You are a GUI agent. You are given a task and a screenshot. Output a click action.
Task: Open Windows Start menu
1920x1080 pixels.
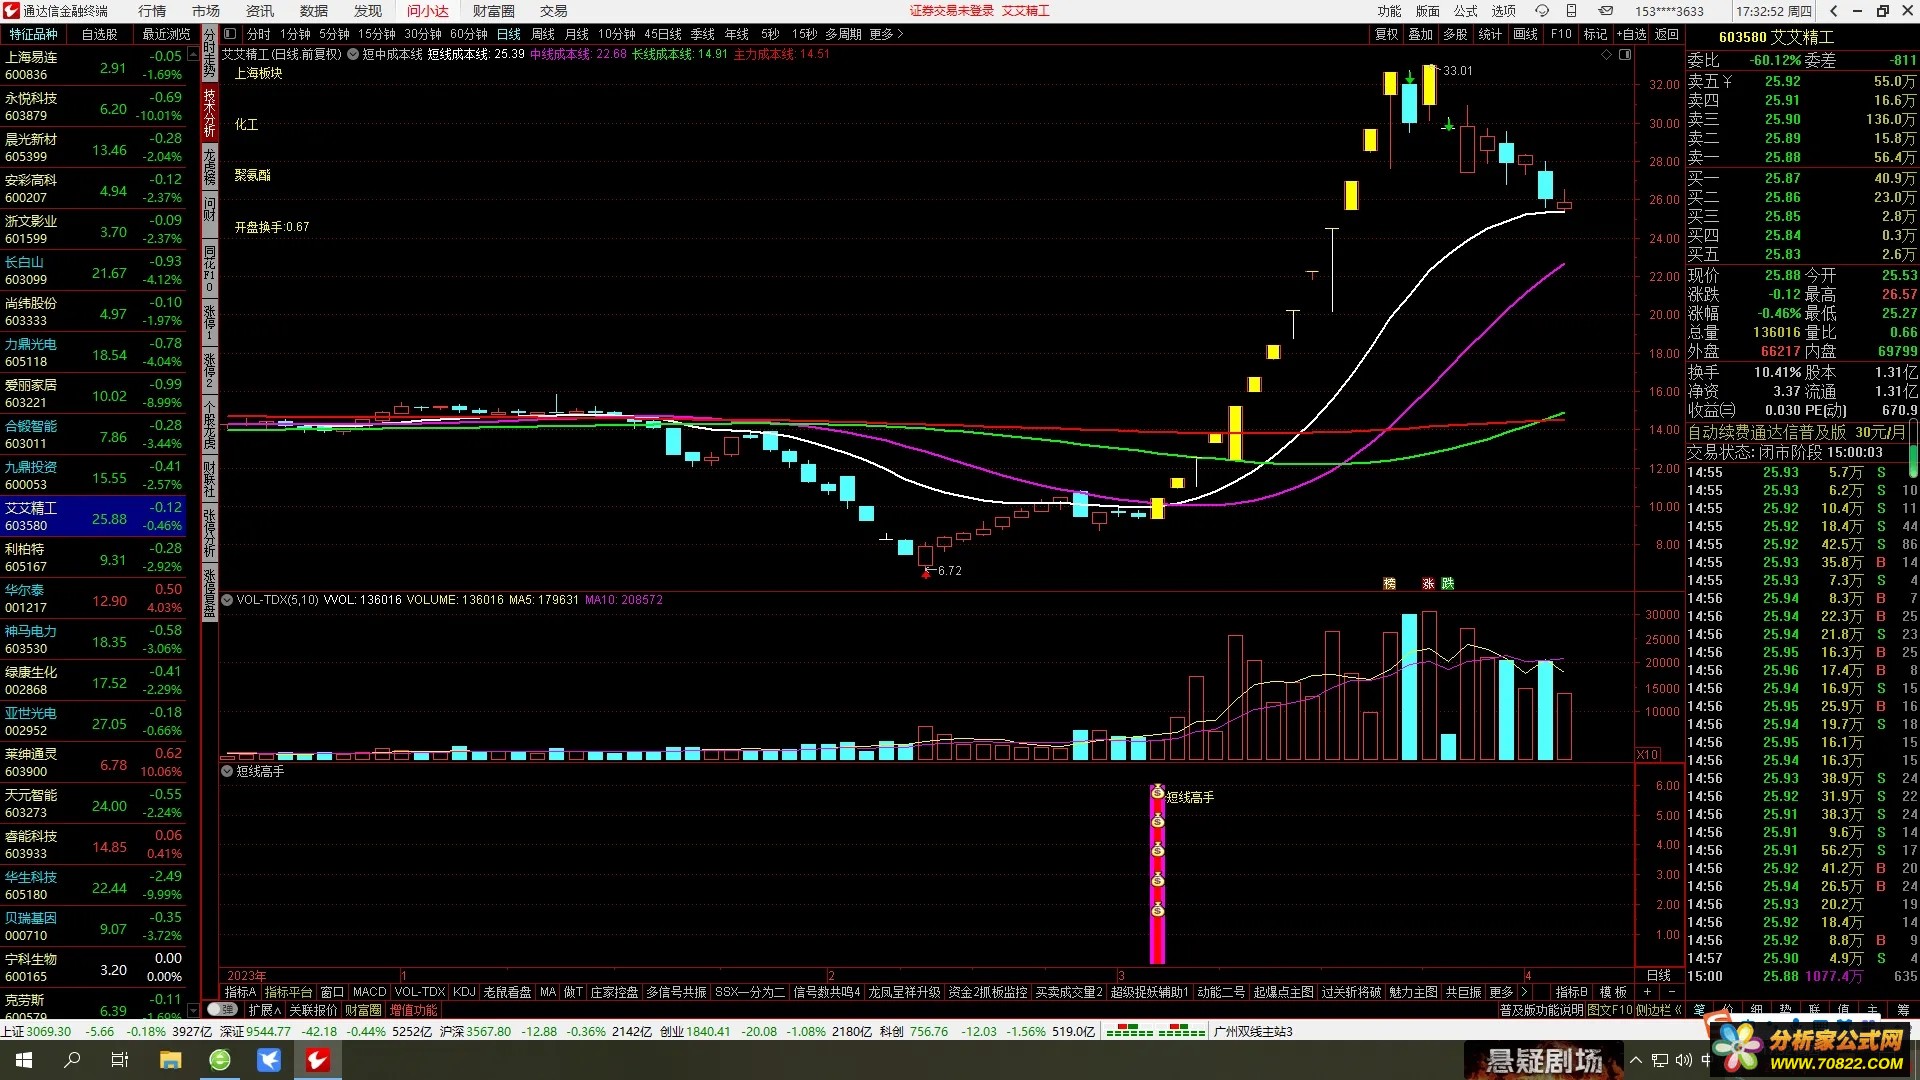click(x=24, y=1060)
